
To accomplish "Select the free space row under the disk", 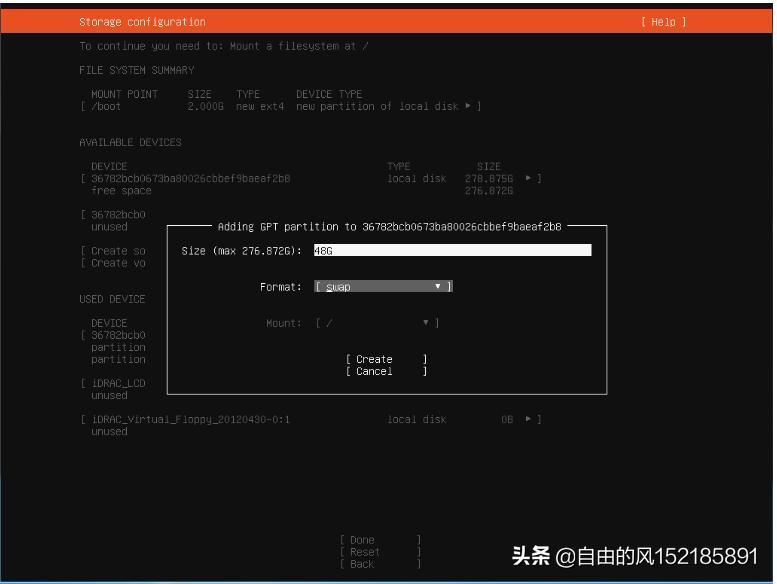I will (121, 191).
